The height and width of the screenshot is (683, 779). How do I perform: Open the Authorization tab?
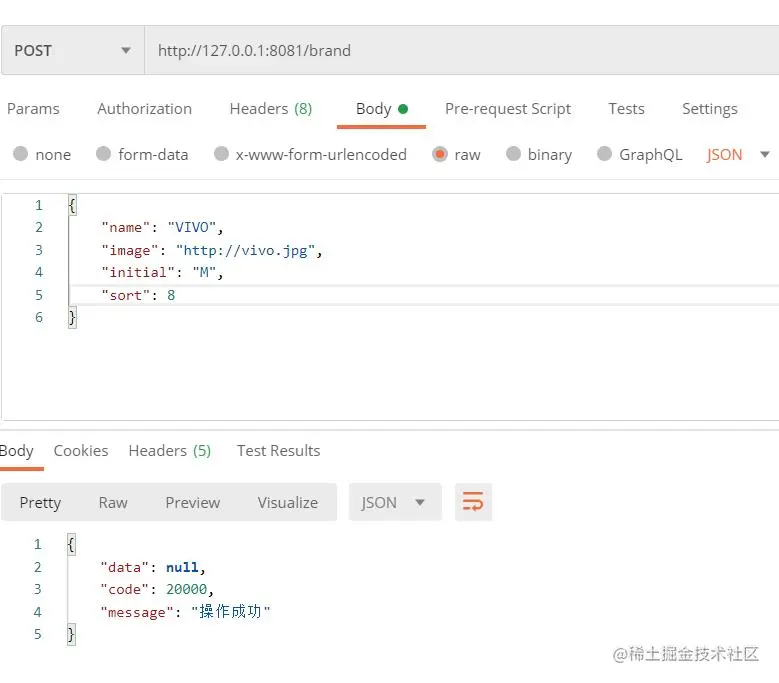click(x=145, y=109)
